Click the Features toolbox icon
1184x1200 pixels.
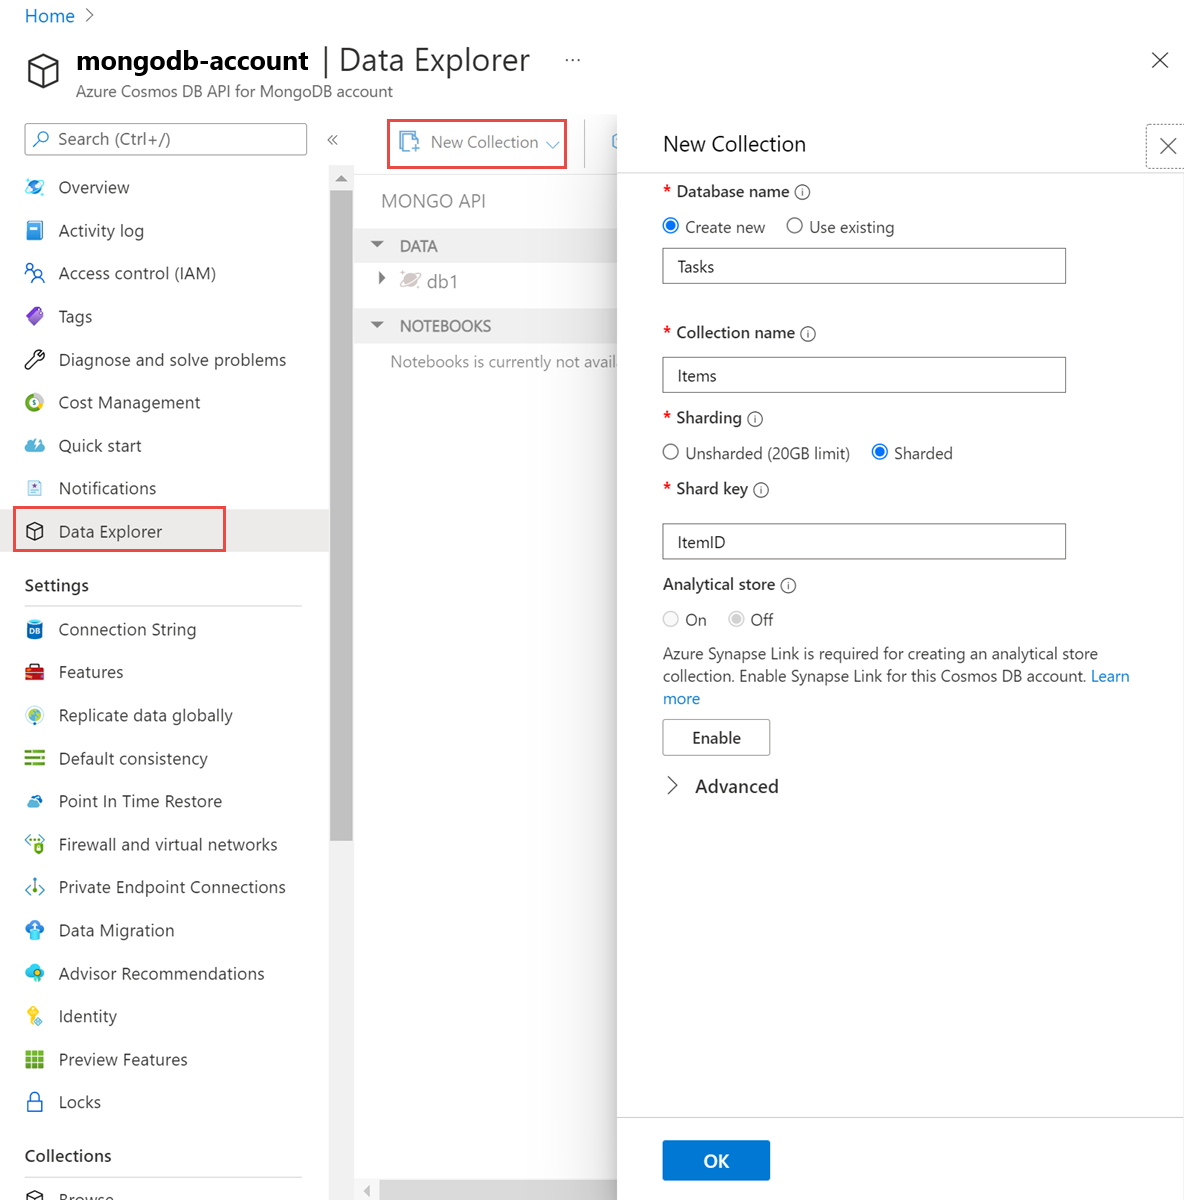(x=35, y=672)
